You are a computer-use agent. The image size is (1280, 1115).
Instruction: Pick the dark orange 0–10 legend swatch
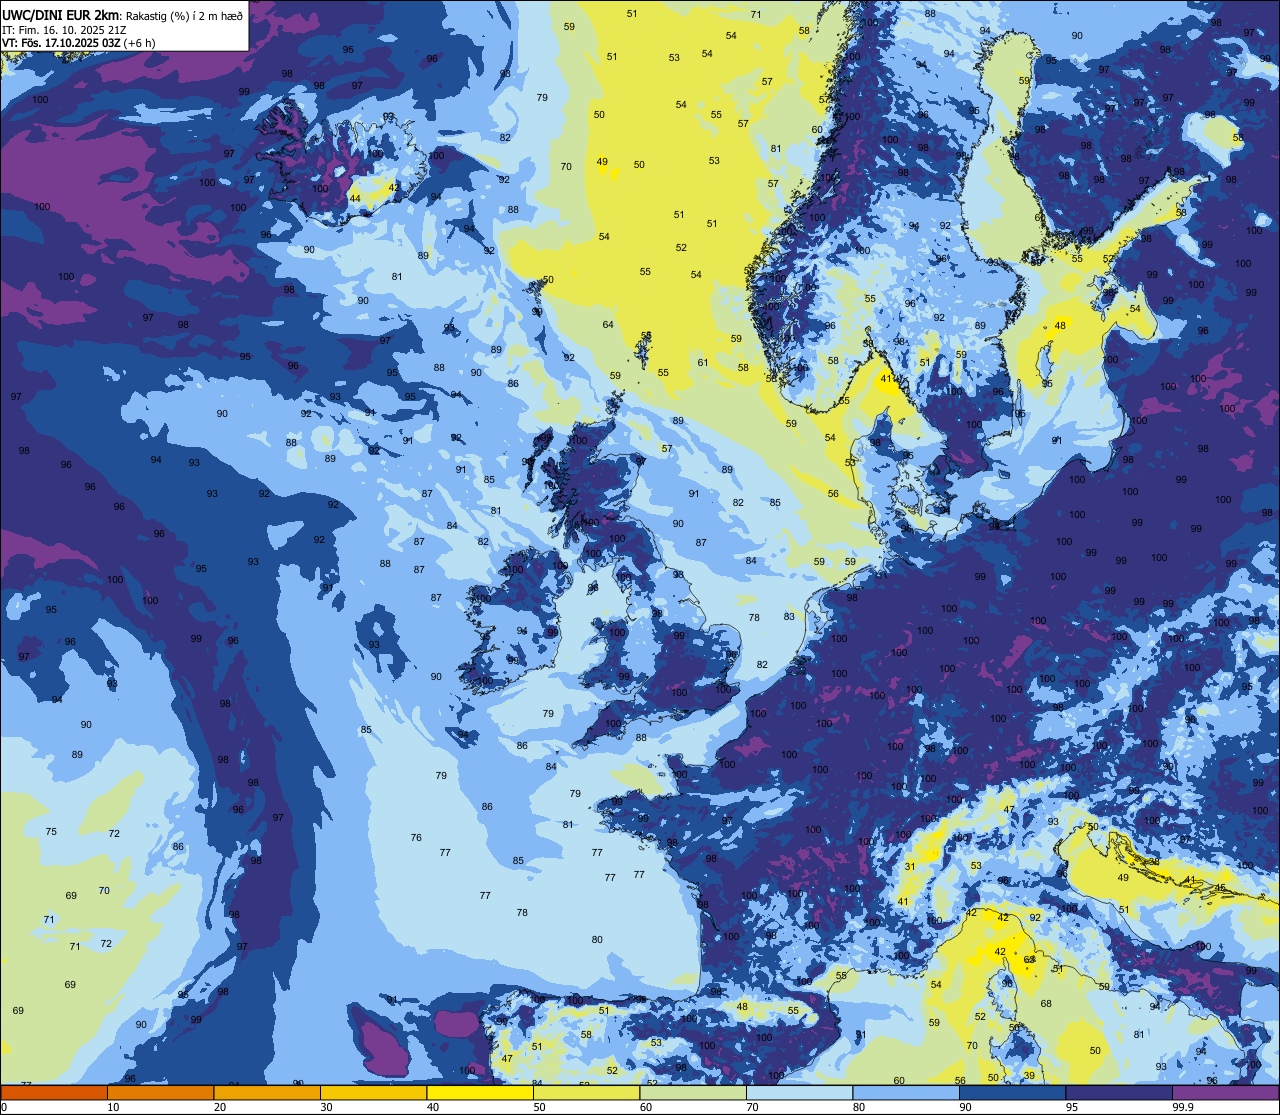[x=54, y=1092]
